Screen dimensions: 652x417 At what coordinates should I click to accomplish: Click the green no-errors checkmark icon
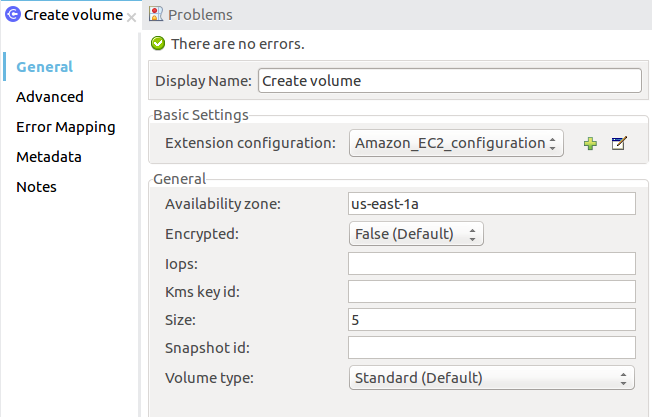point(158,44)
